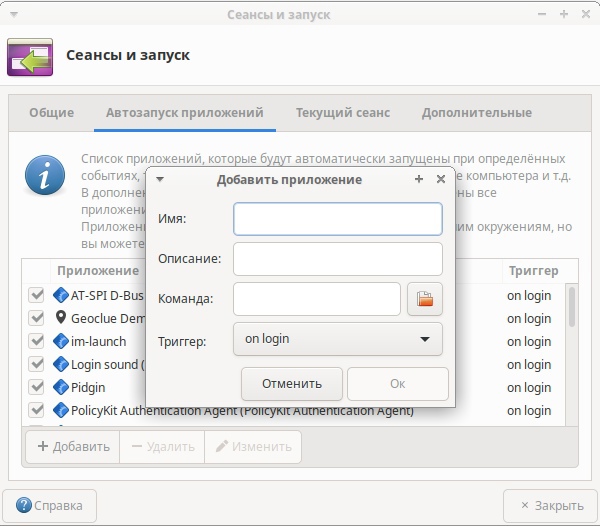
Task: Click the folder browse icon beside Команда
Action: [x=425, y=299]
